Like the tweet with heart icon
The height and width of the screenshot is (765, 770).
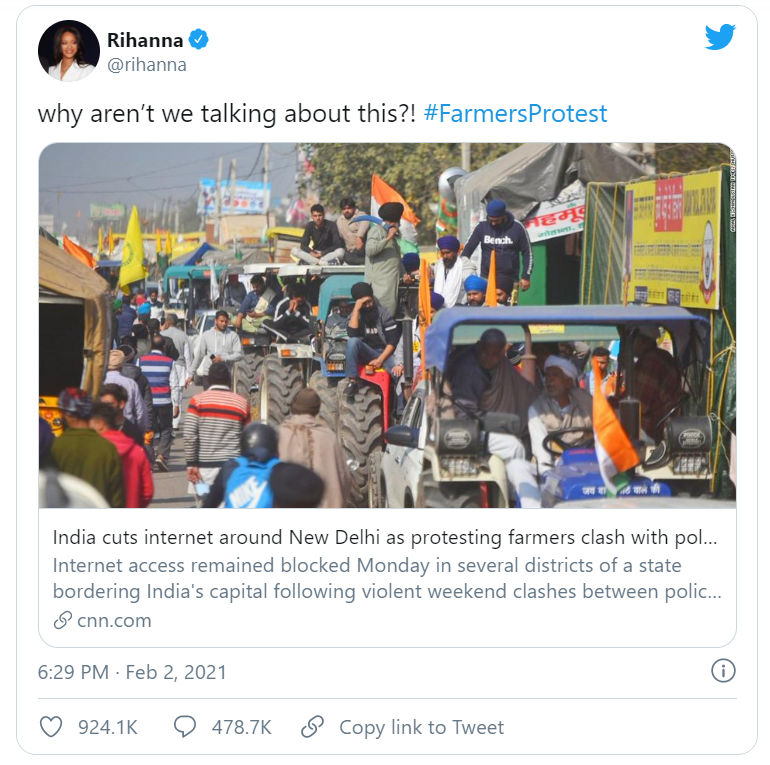(x=51, y=727)
